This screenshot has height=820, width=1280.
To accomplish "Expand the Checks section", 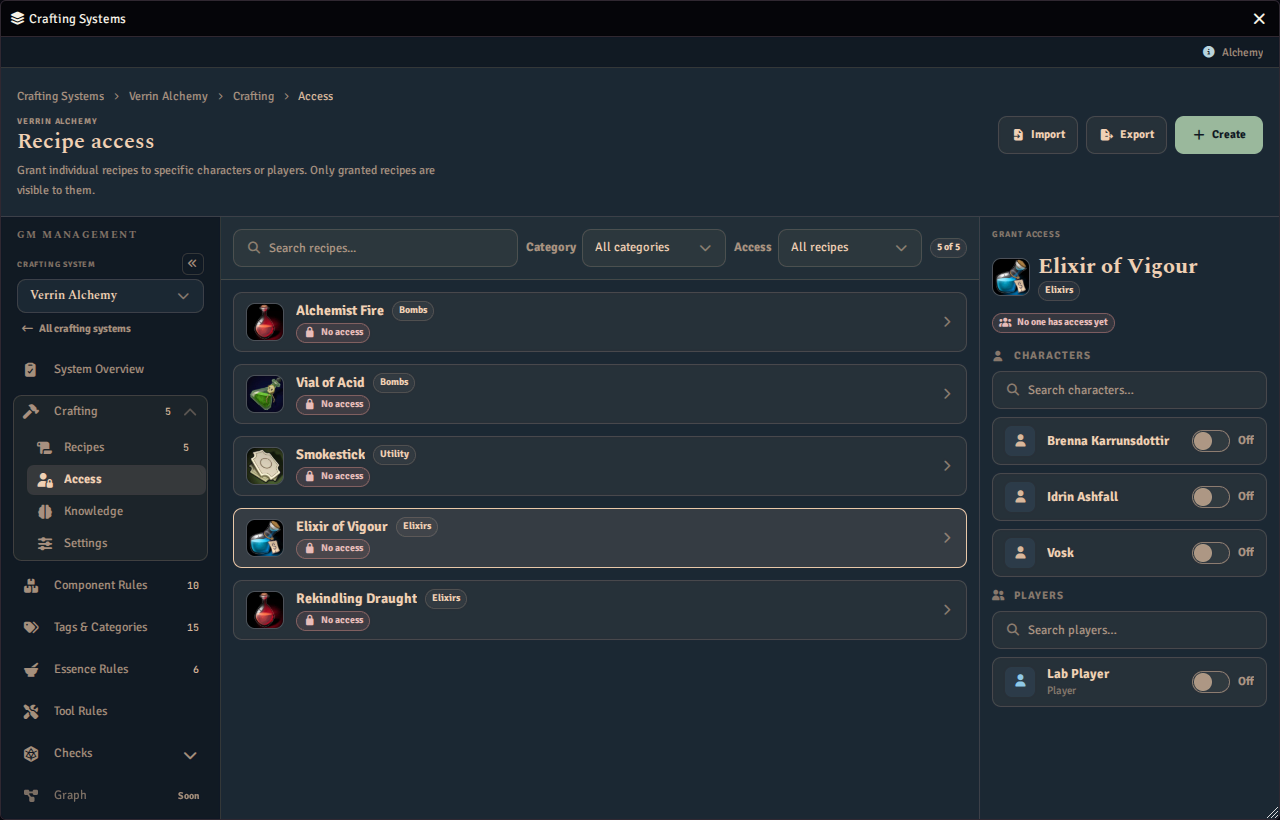I will point(190,755).
